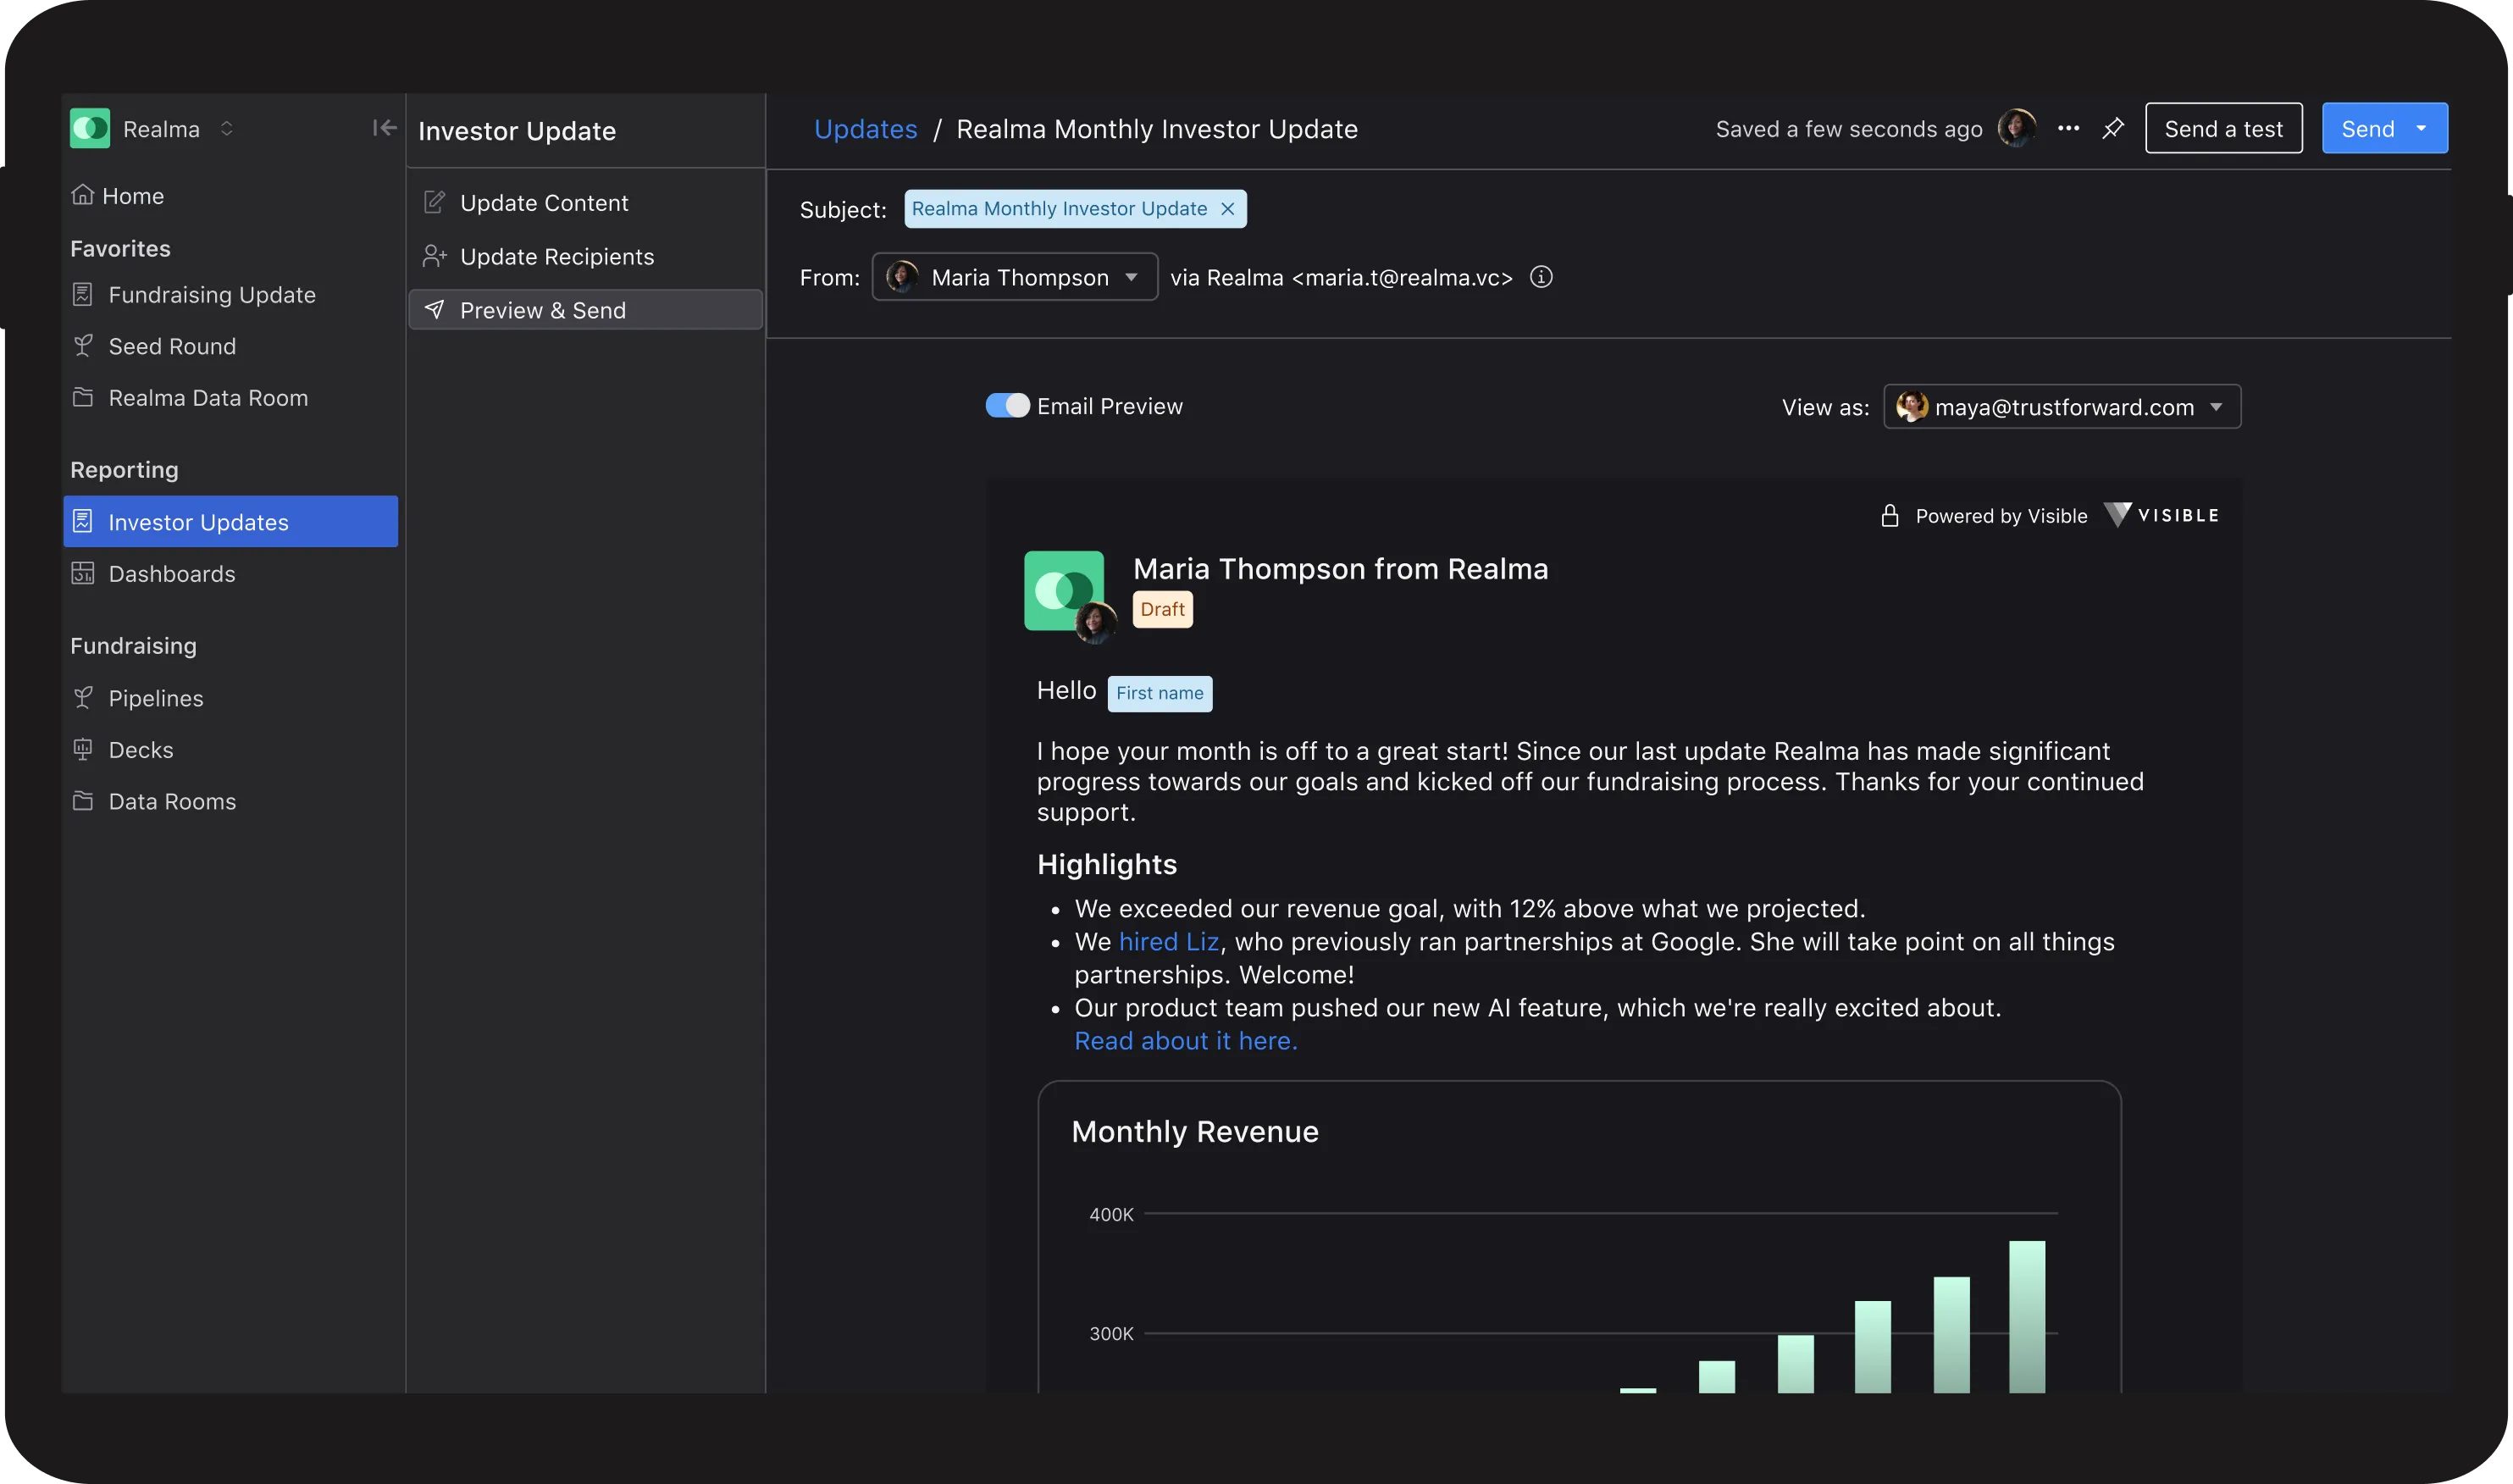Open the 'Read about it here.' link
This screenshot has height=1484, width=2513.
pos(1185,1041)
